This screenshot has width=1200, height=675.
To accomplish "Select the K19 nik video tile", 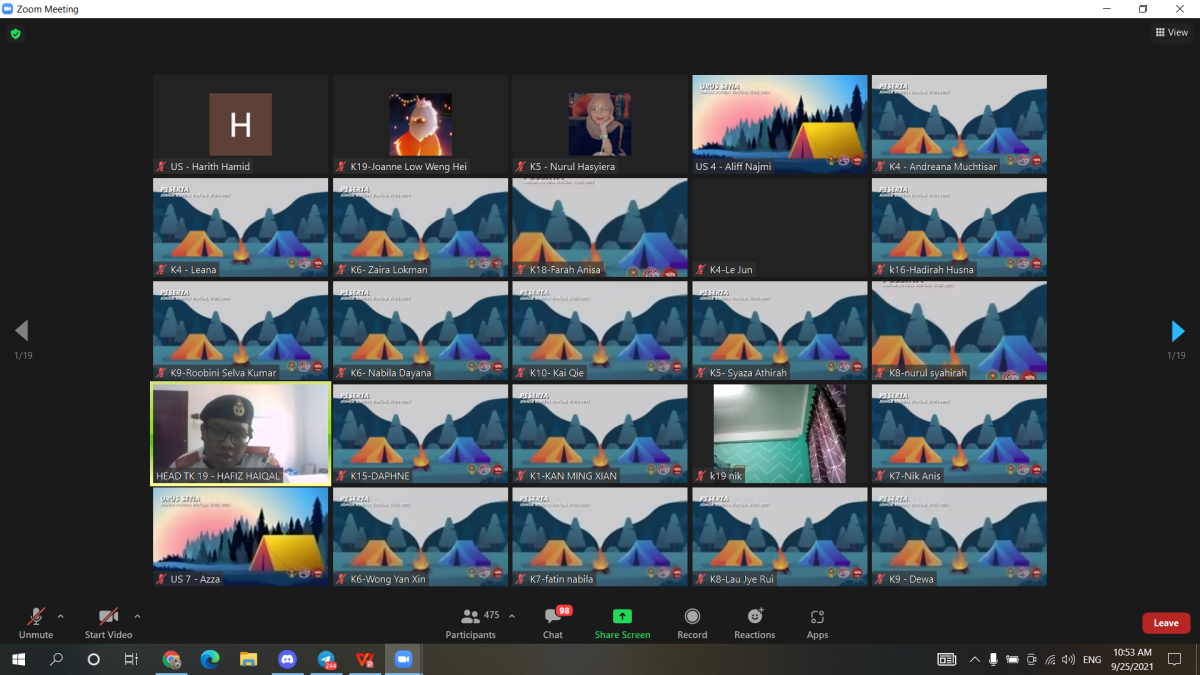I will click(779, 433).
